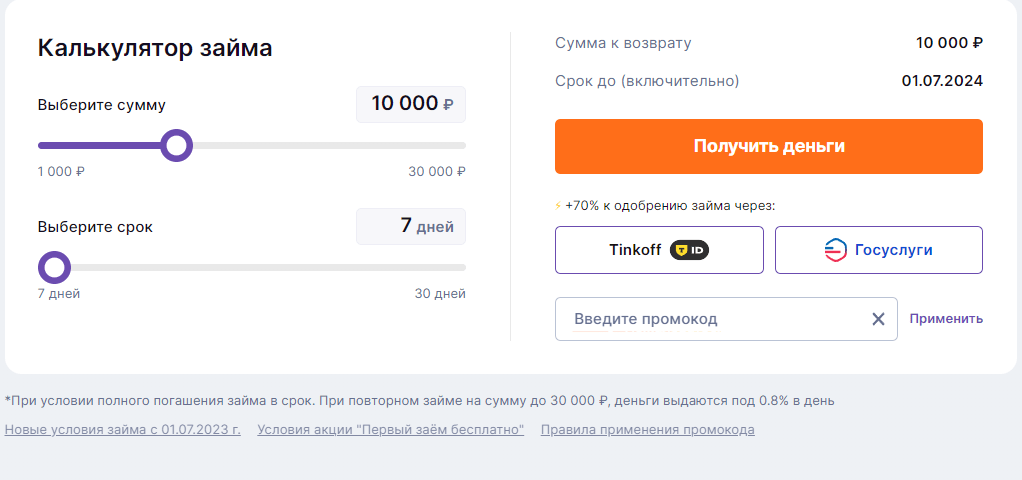Sign in via the Tinkoff ID button
Screen dimensions: 1022x480
[659, 250]
